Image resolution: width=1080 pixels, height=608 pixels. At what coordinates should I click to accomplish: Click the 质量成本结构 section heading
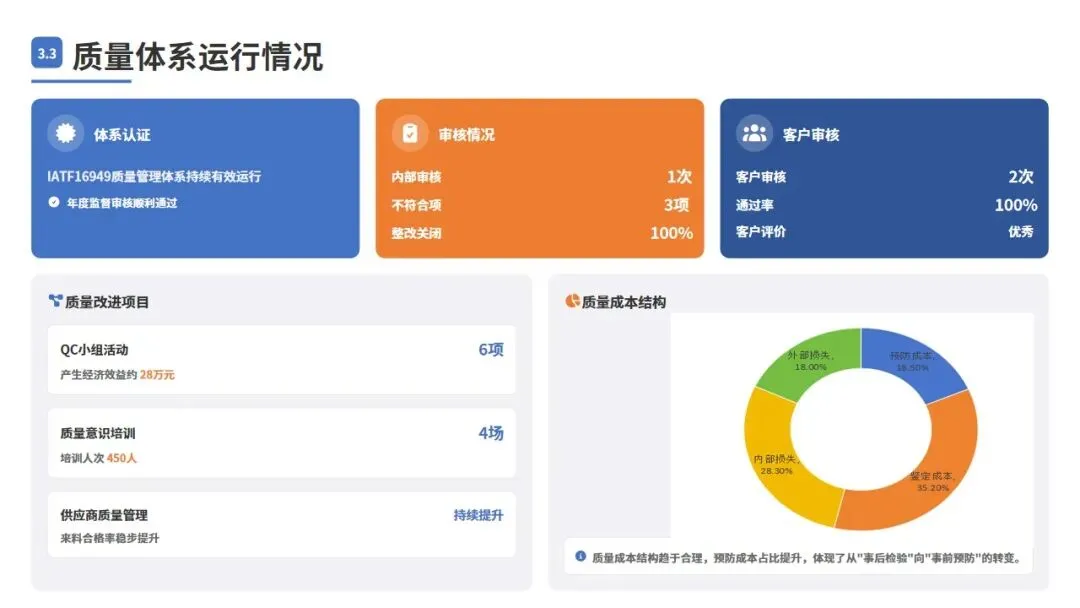[x=623, y=302]
